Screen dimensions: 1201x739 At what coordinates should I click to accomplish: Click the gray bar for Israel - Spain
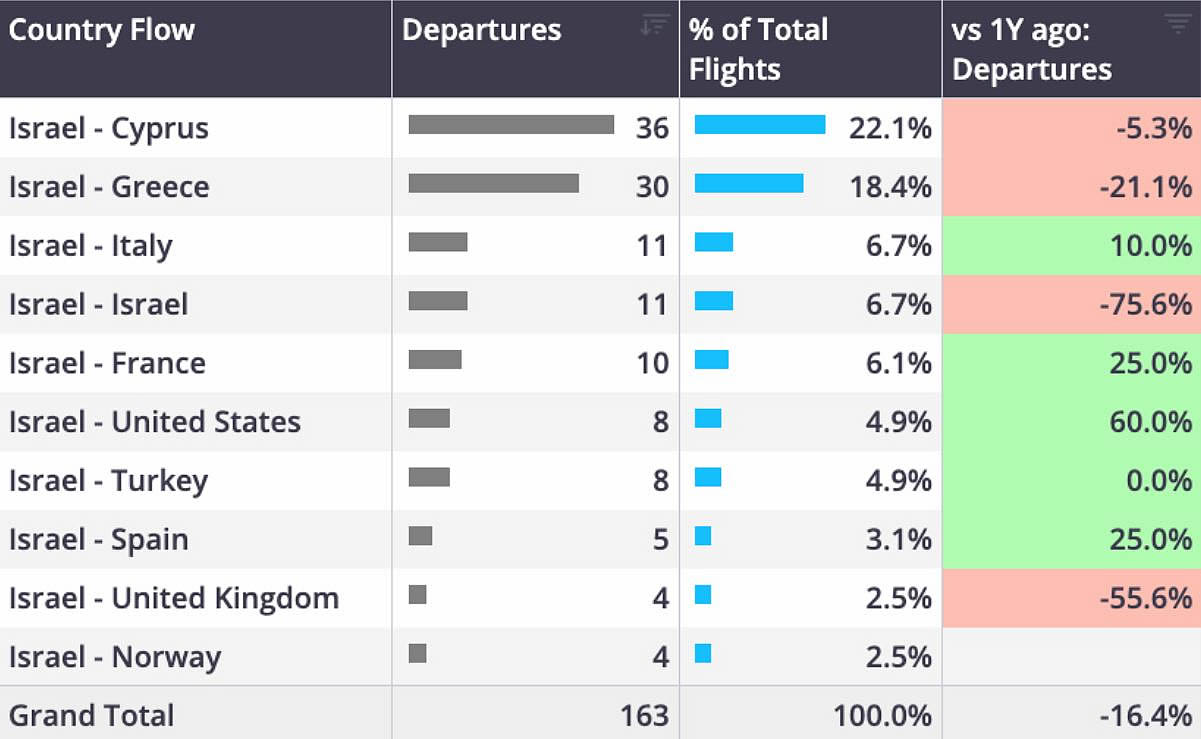420,536
